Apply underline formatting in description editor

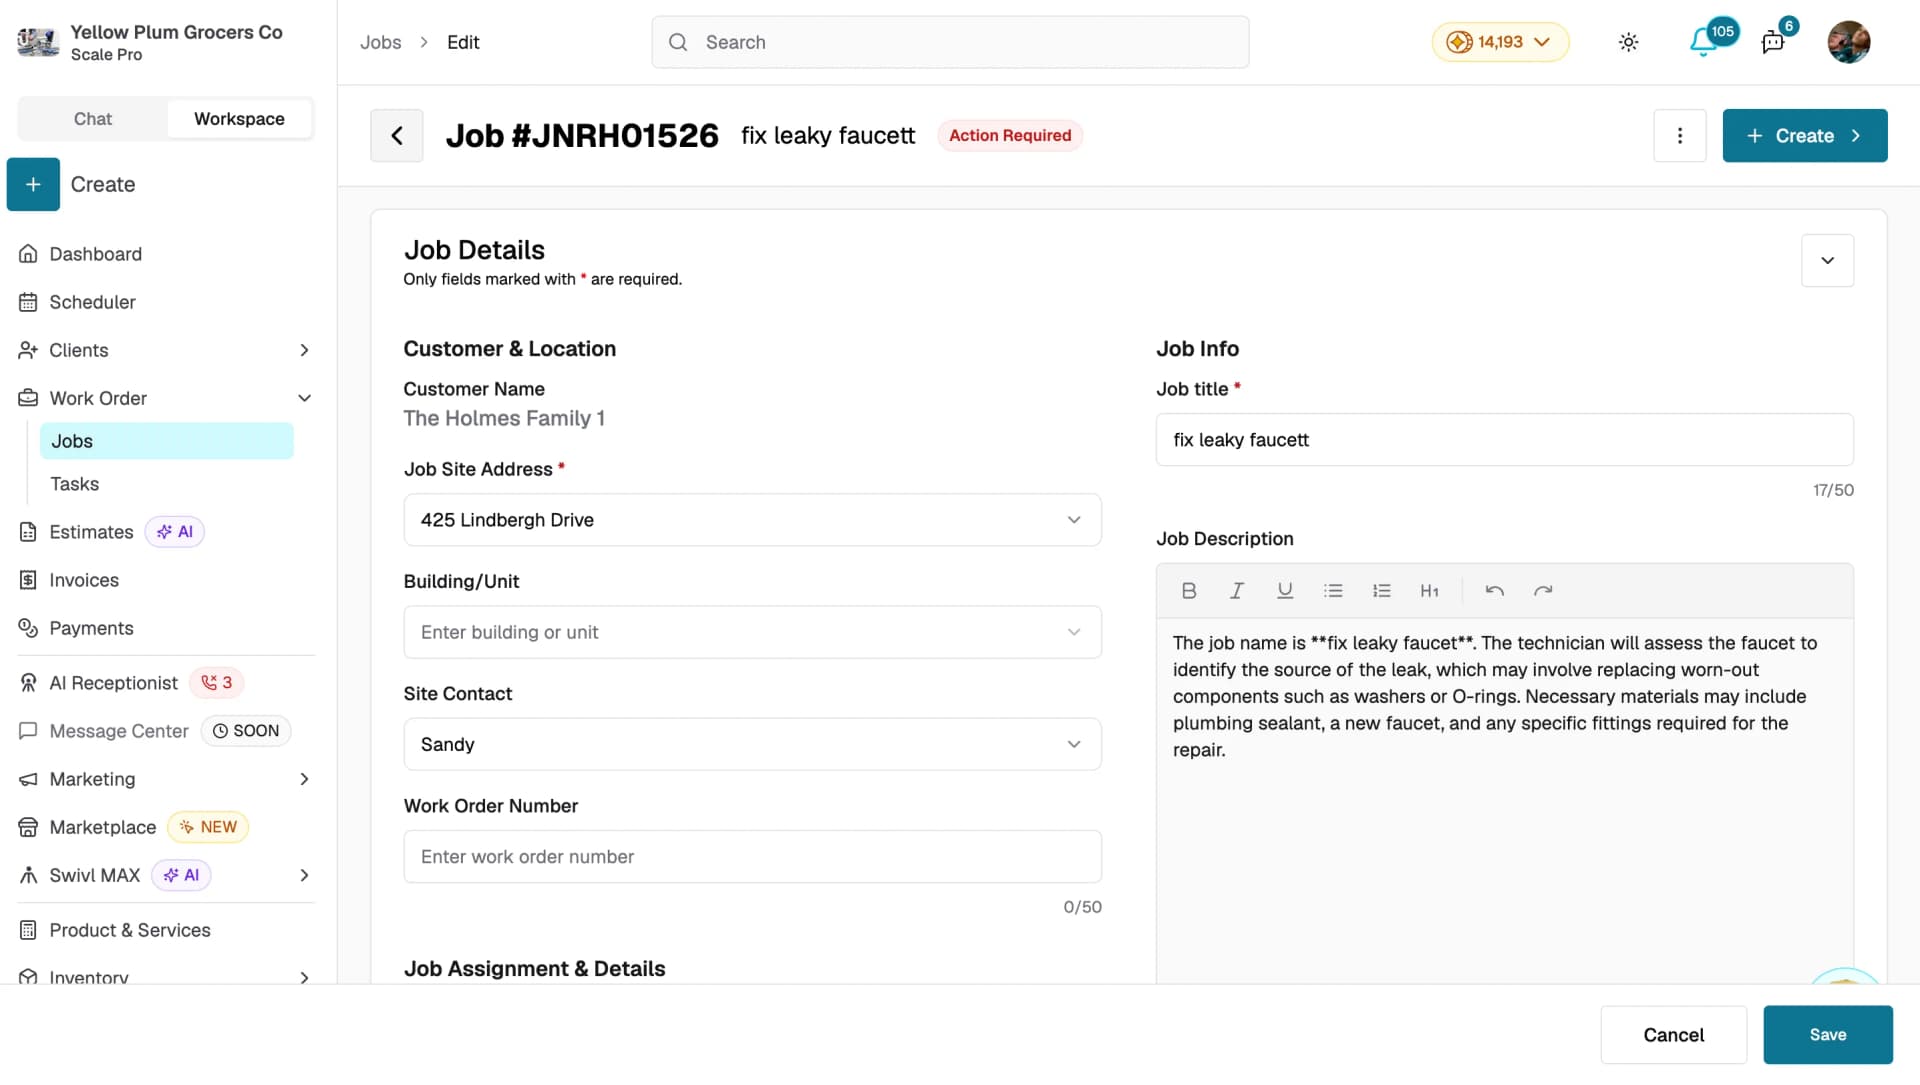1285,591
